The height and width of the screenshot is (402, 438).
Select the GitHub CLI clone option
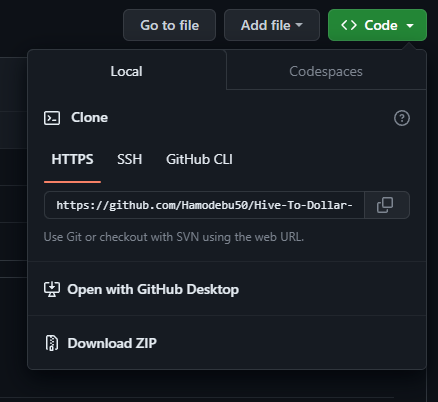pyautogui.click(x=199, y=159)
